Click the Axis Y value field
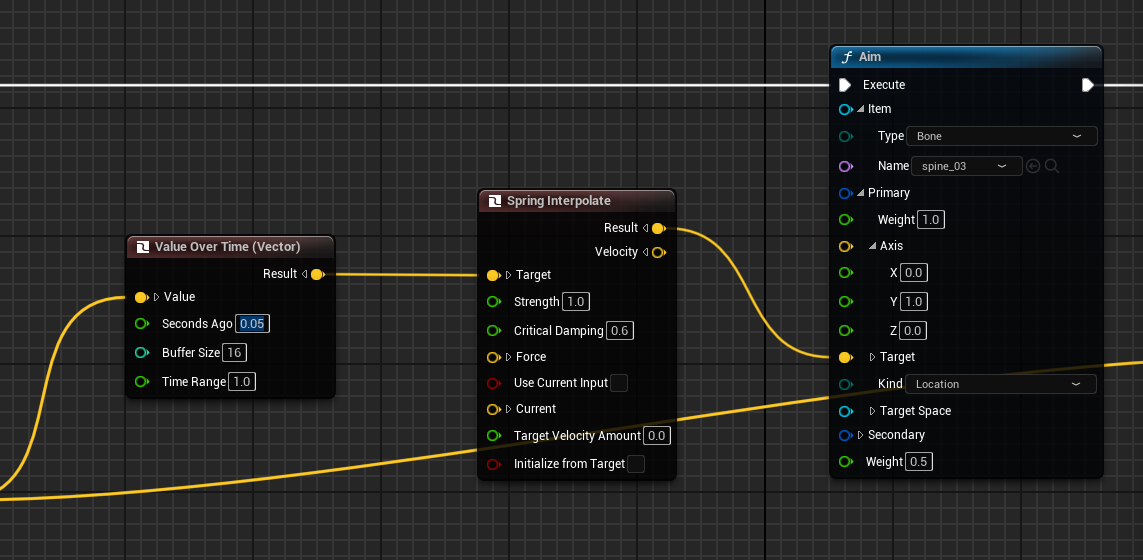The width and height of the screenshot is (1143, 560). (x=913, y=301)
